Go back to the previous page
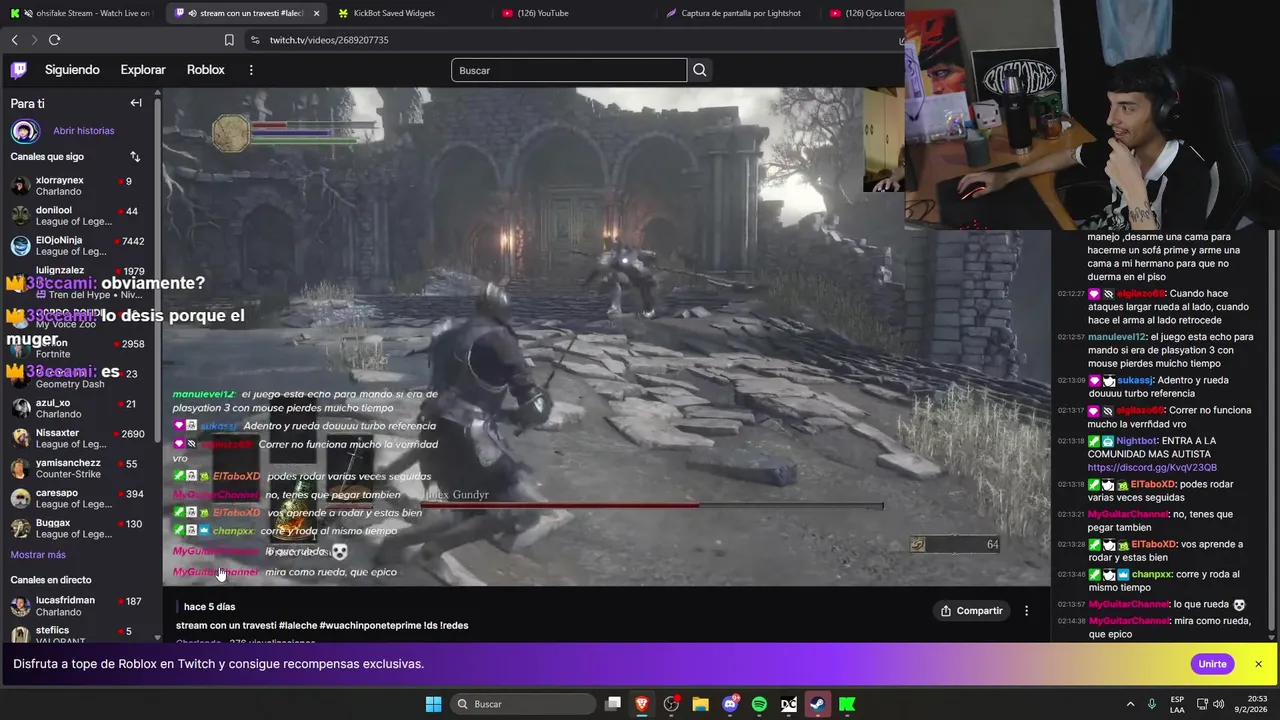 pyautogui.click(x=14, y=40)
